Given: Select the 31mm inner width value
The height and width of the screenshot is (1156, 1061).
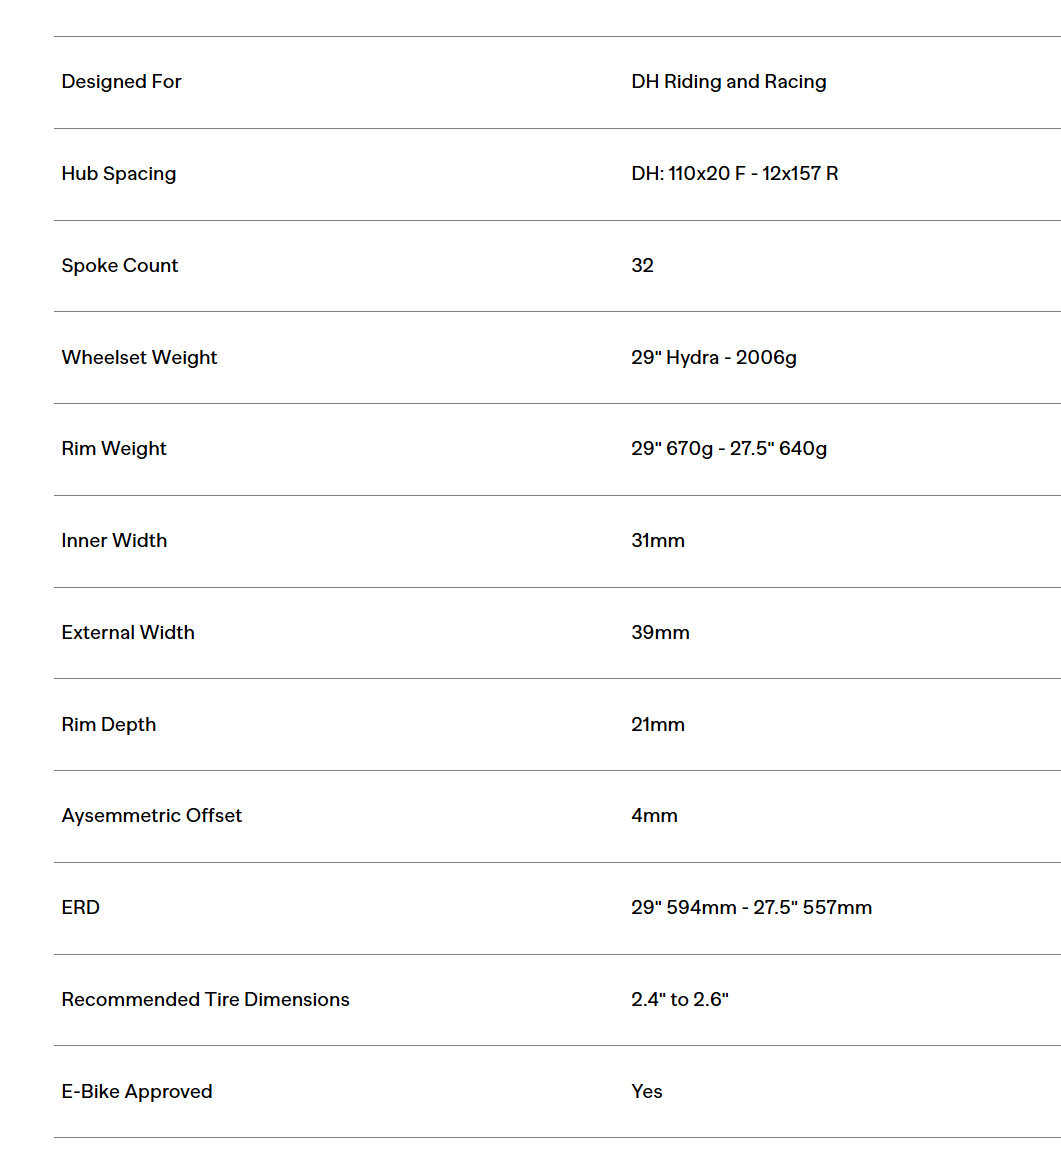Looking at the screenshot, I should tap(658, 540).
